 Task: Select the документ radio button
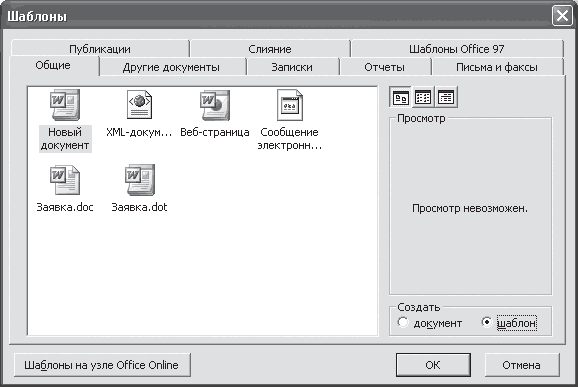click(x=403, y=322)
